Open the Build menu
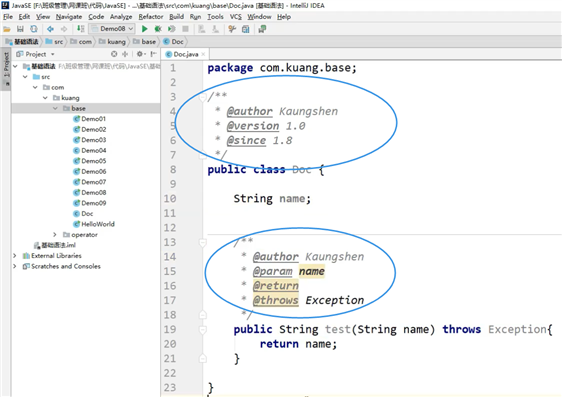Screen dimensions: 562x397 pos(176,17)
